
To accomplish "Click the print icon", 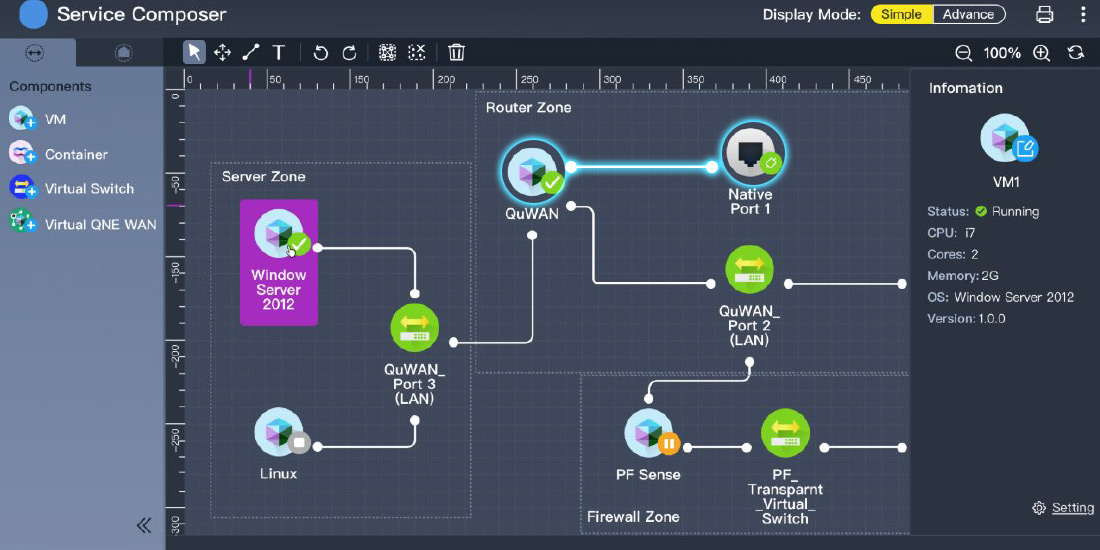I will [x=1045, y=14].
